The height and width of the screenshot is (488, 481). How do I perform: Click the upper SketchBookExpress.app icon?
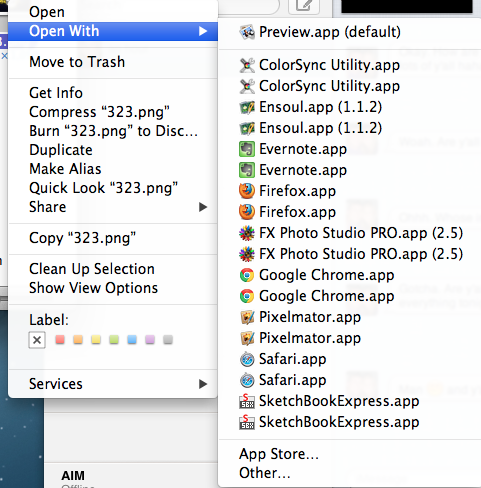(x=247, y=401)
